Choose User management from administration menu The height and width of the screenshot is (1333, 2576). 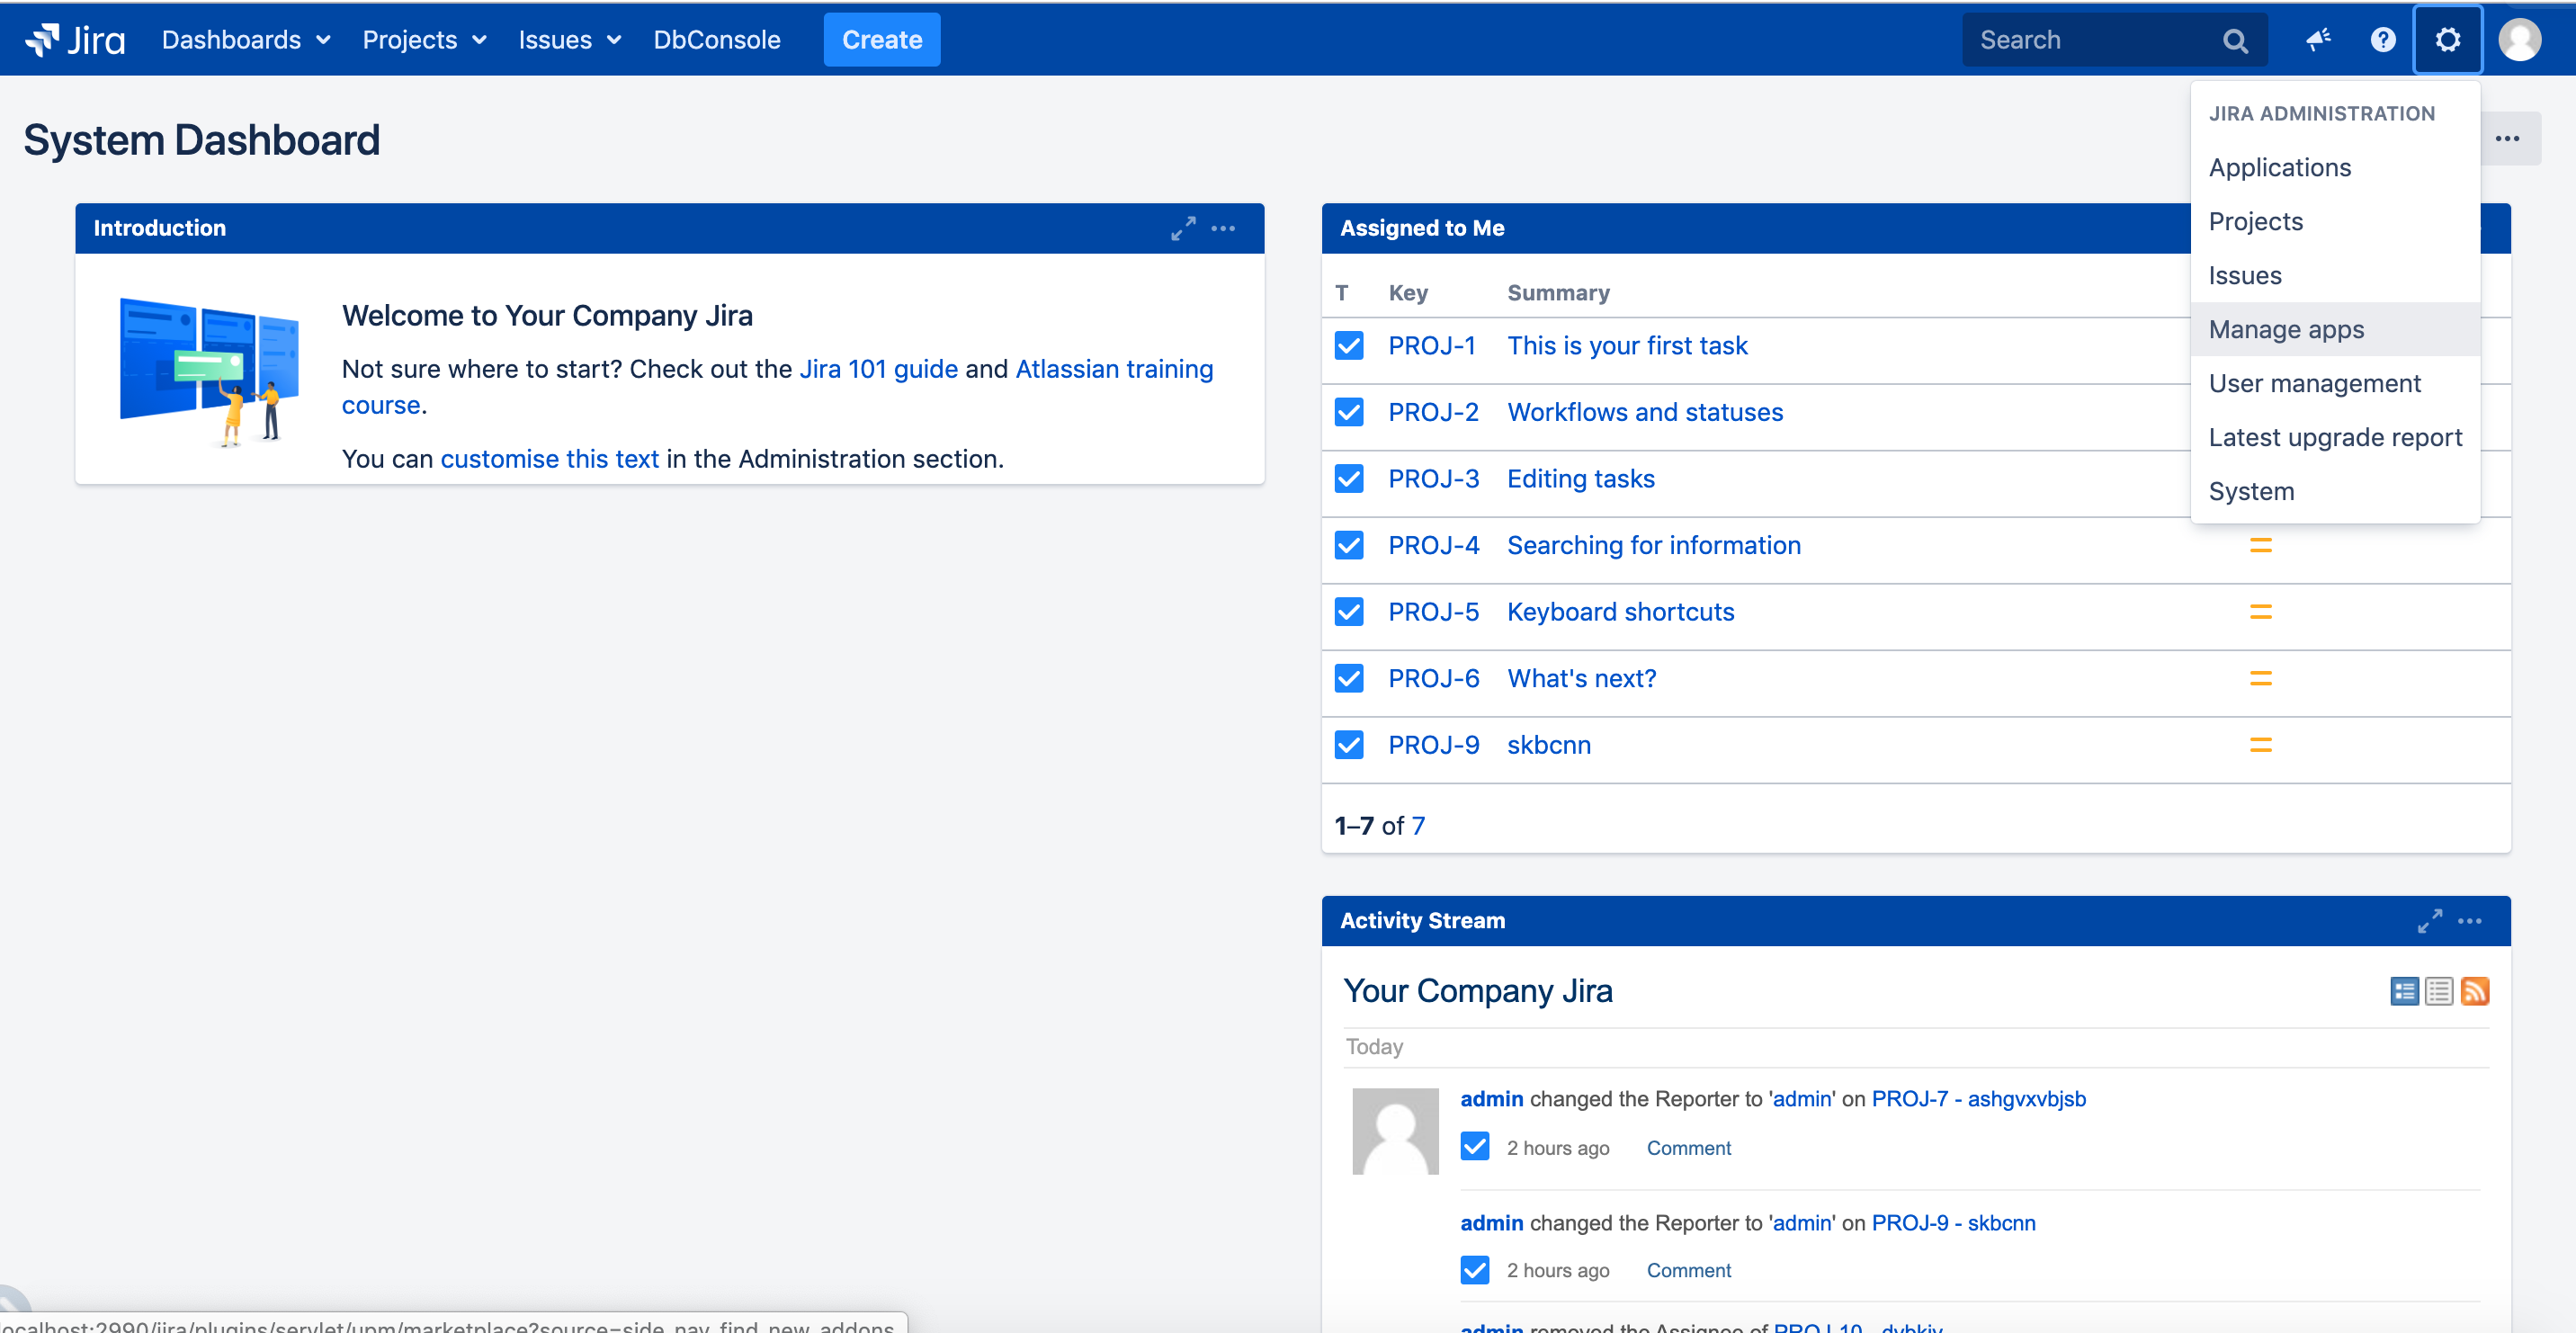click(2334, 383)
